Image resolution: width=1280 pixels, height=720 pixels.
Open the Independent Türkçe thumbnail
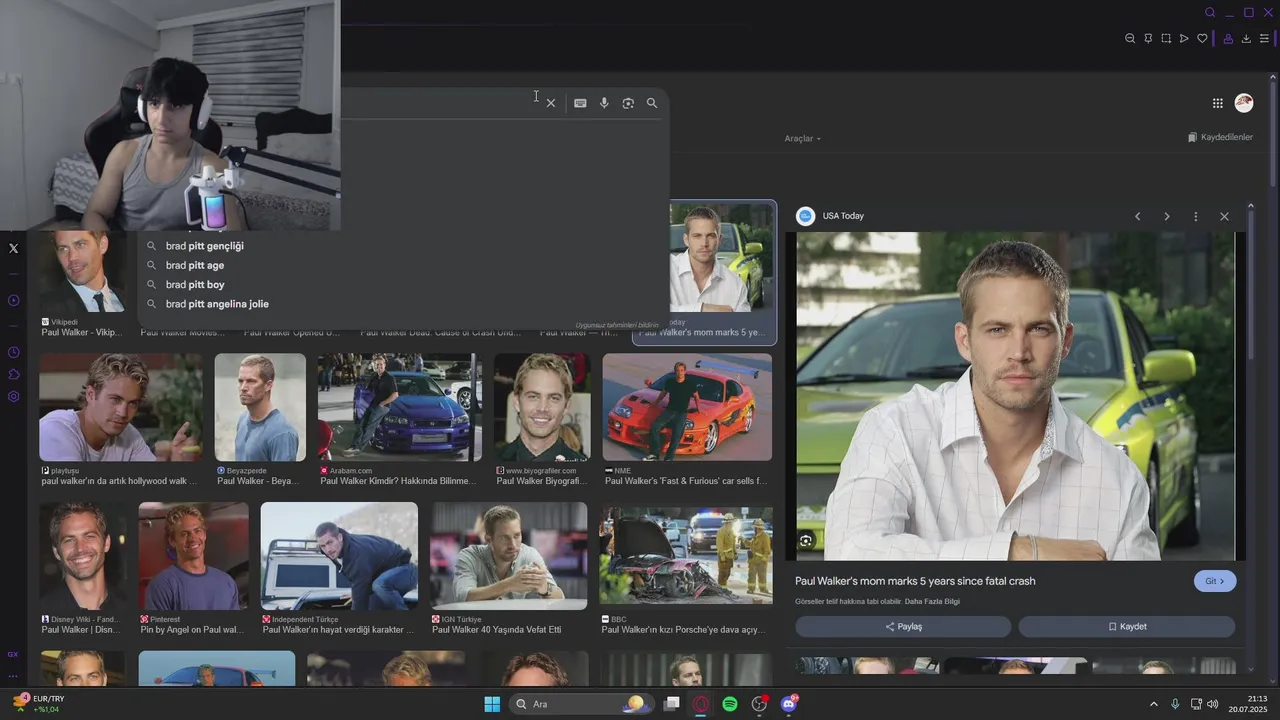tap(339, 556)
